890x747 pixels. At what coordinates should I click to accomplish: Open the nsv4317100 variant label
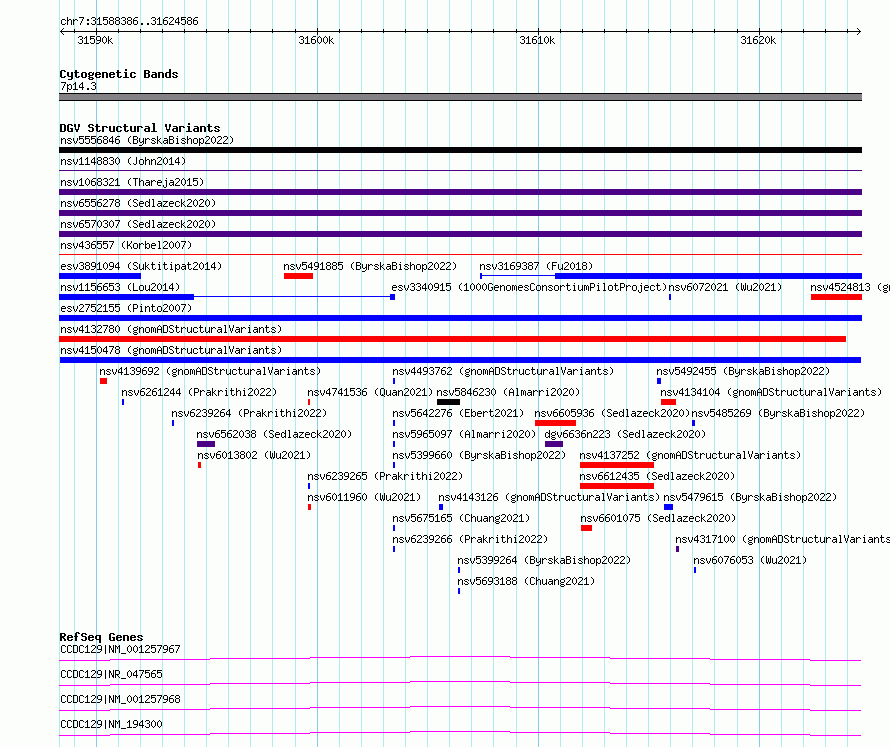(782, 539)
